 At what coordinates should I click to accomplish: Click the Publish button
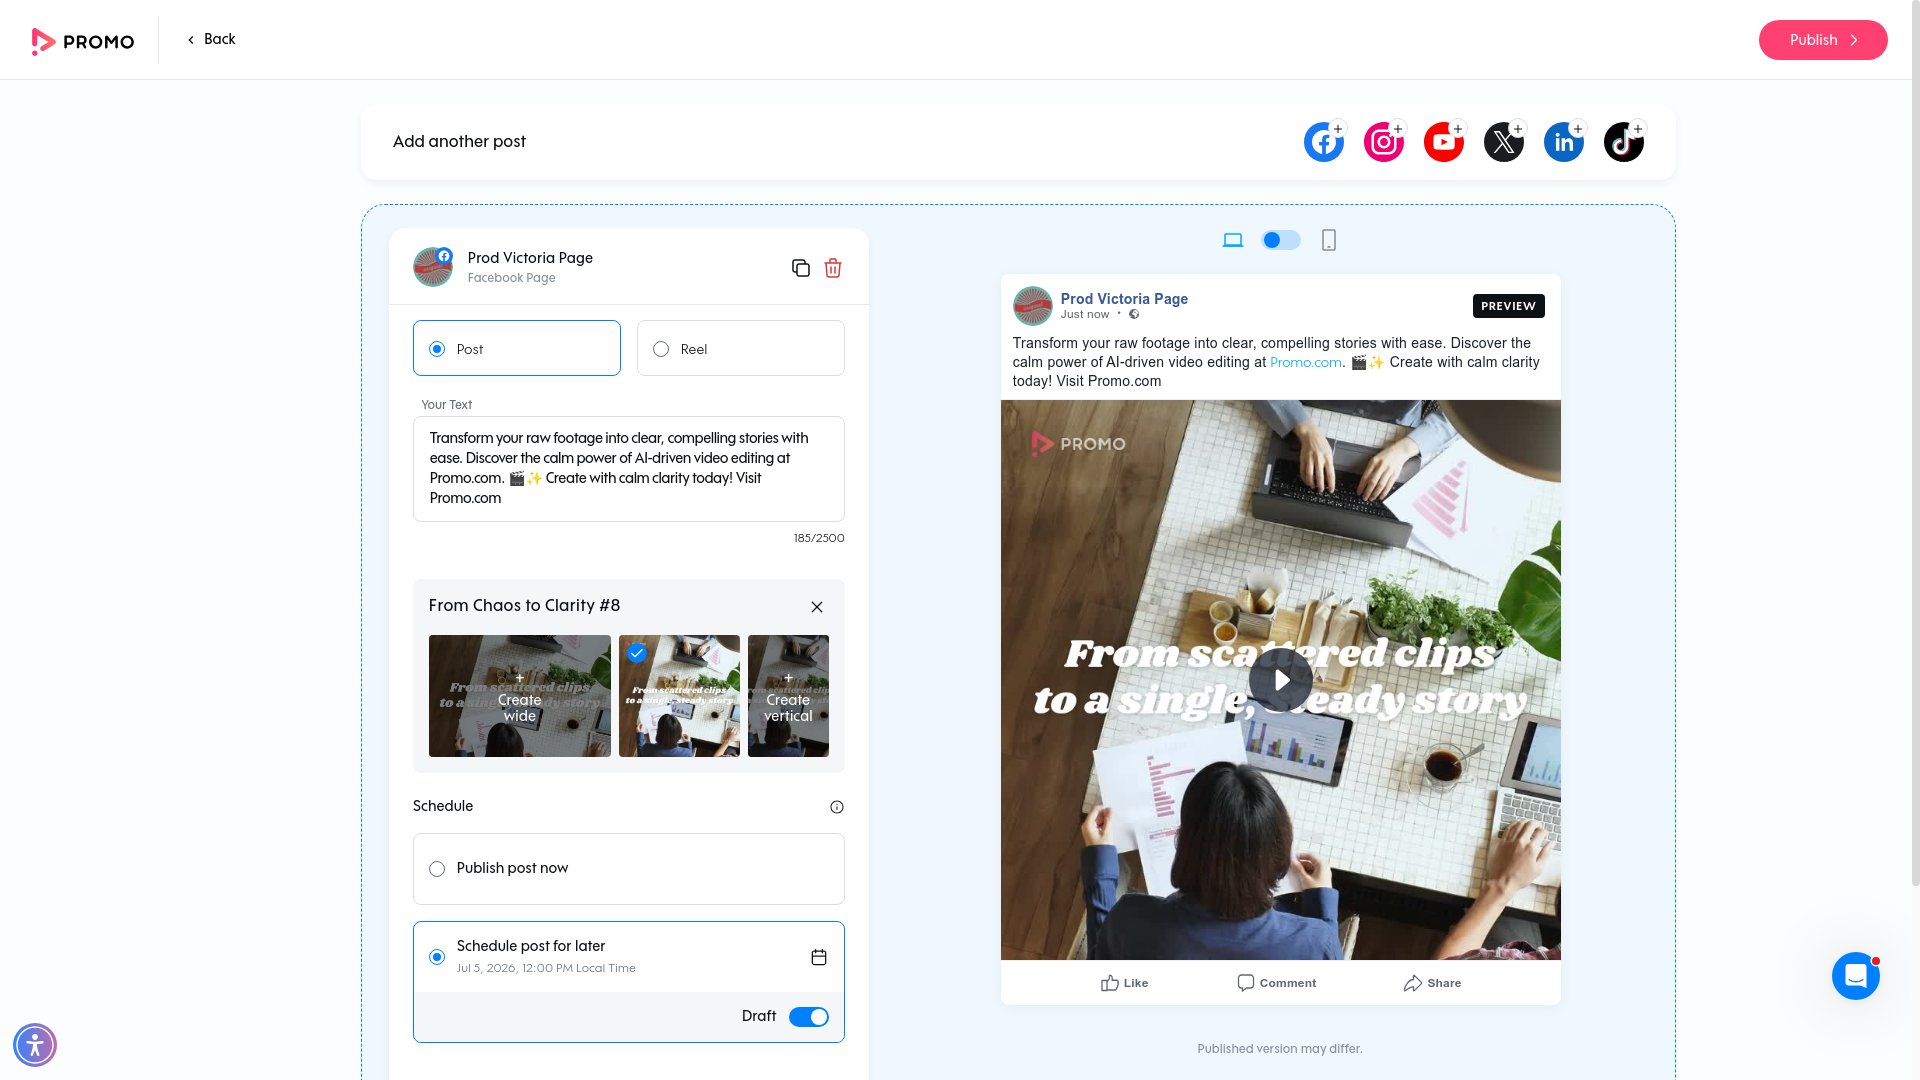(1823, 40)
